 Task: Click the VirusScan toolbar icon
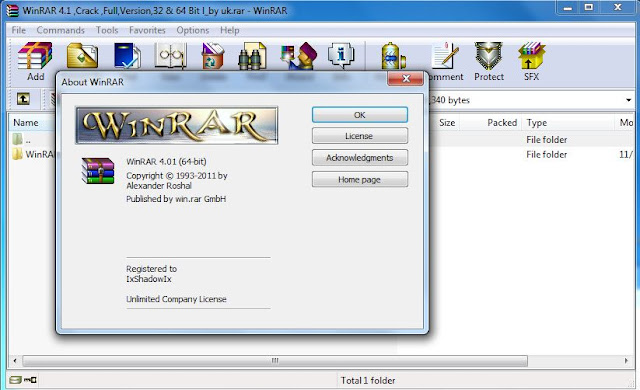coord(393,55)
